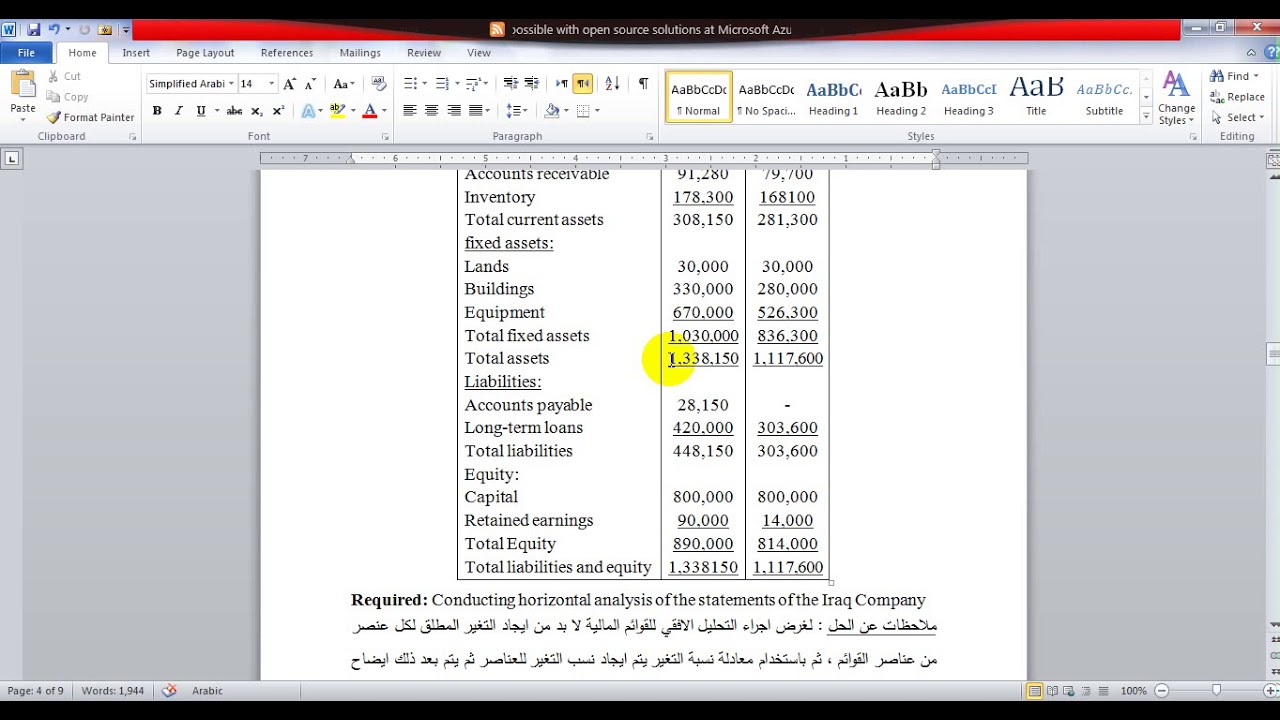This screenshot has height=720, width=1280.
Task: Switch to Full Screen Reading view
Action: coord(1052,691)
